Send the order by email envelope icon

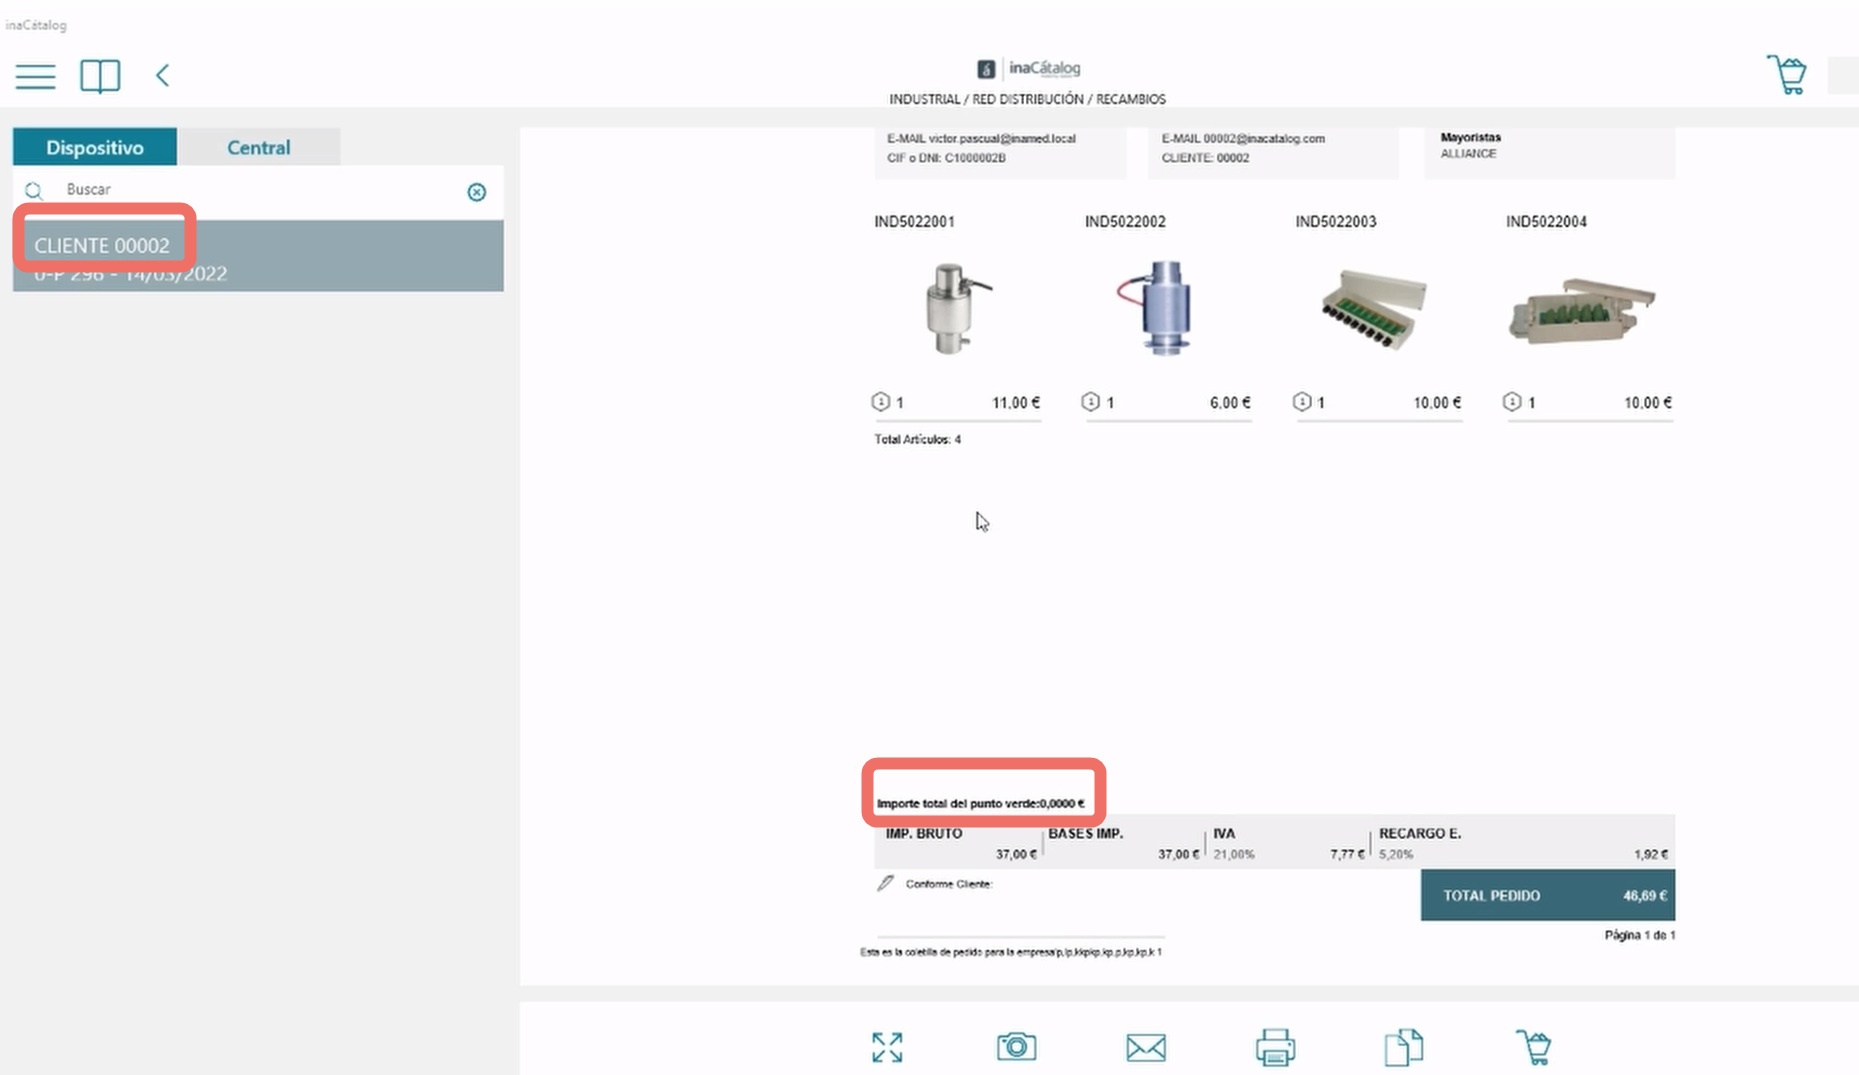[x=1146, y=1047]
